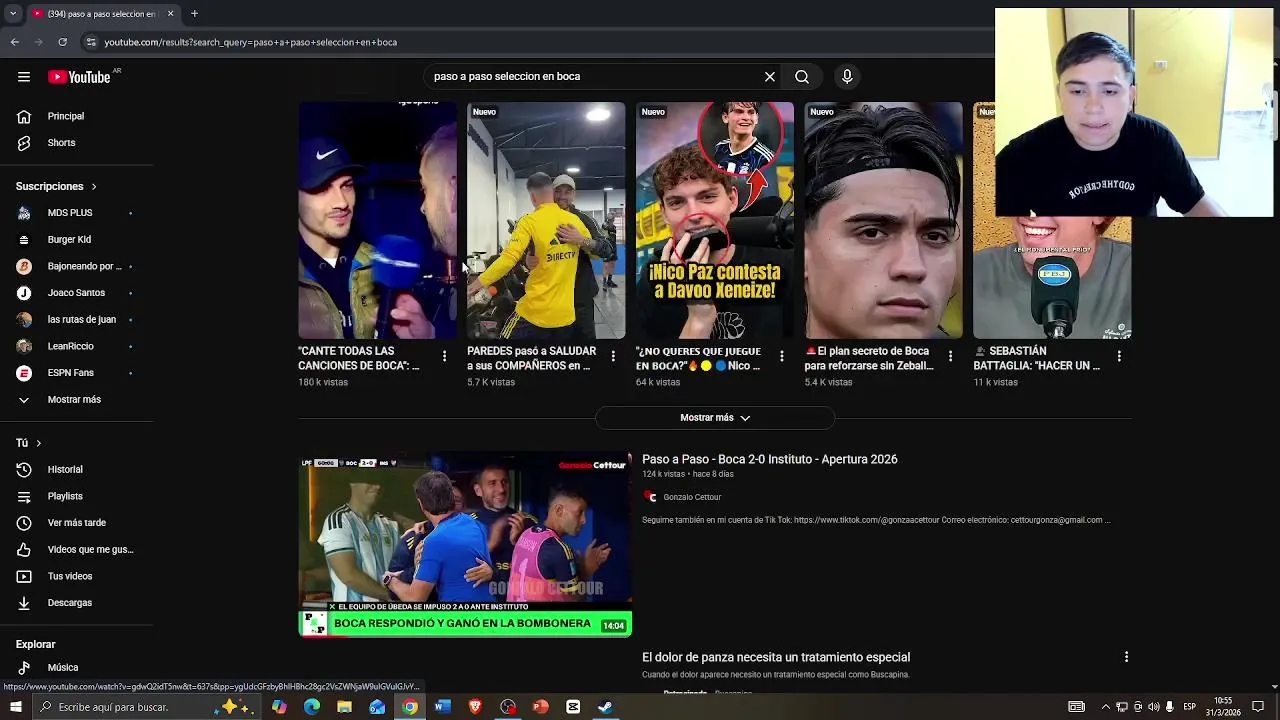This screenshot has width=1280, height=720.
Task: Open Windows Start menu
Action: [15, 707]
